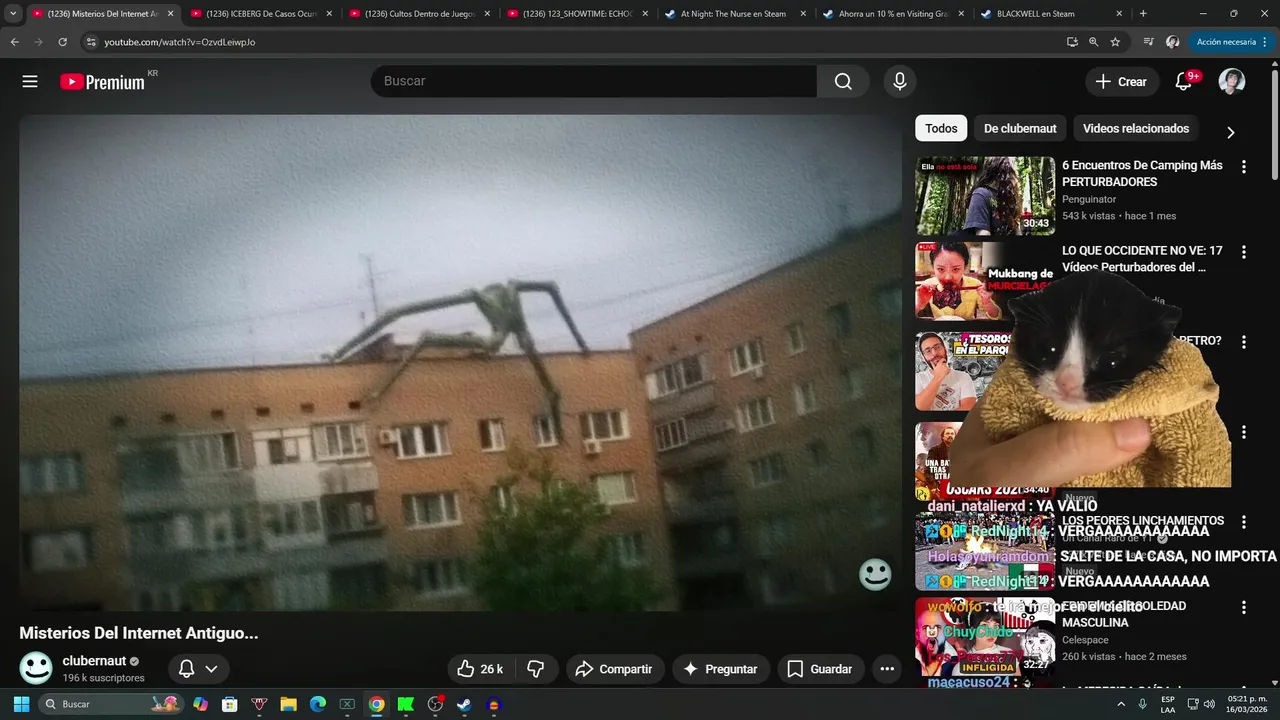Screen dimensions: 1280x720
Task: Open the clubernaut channel name link
Action: 94,661
